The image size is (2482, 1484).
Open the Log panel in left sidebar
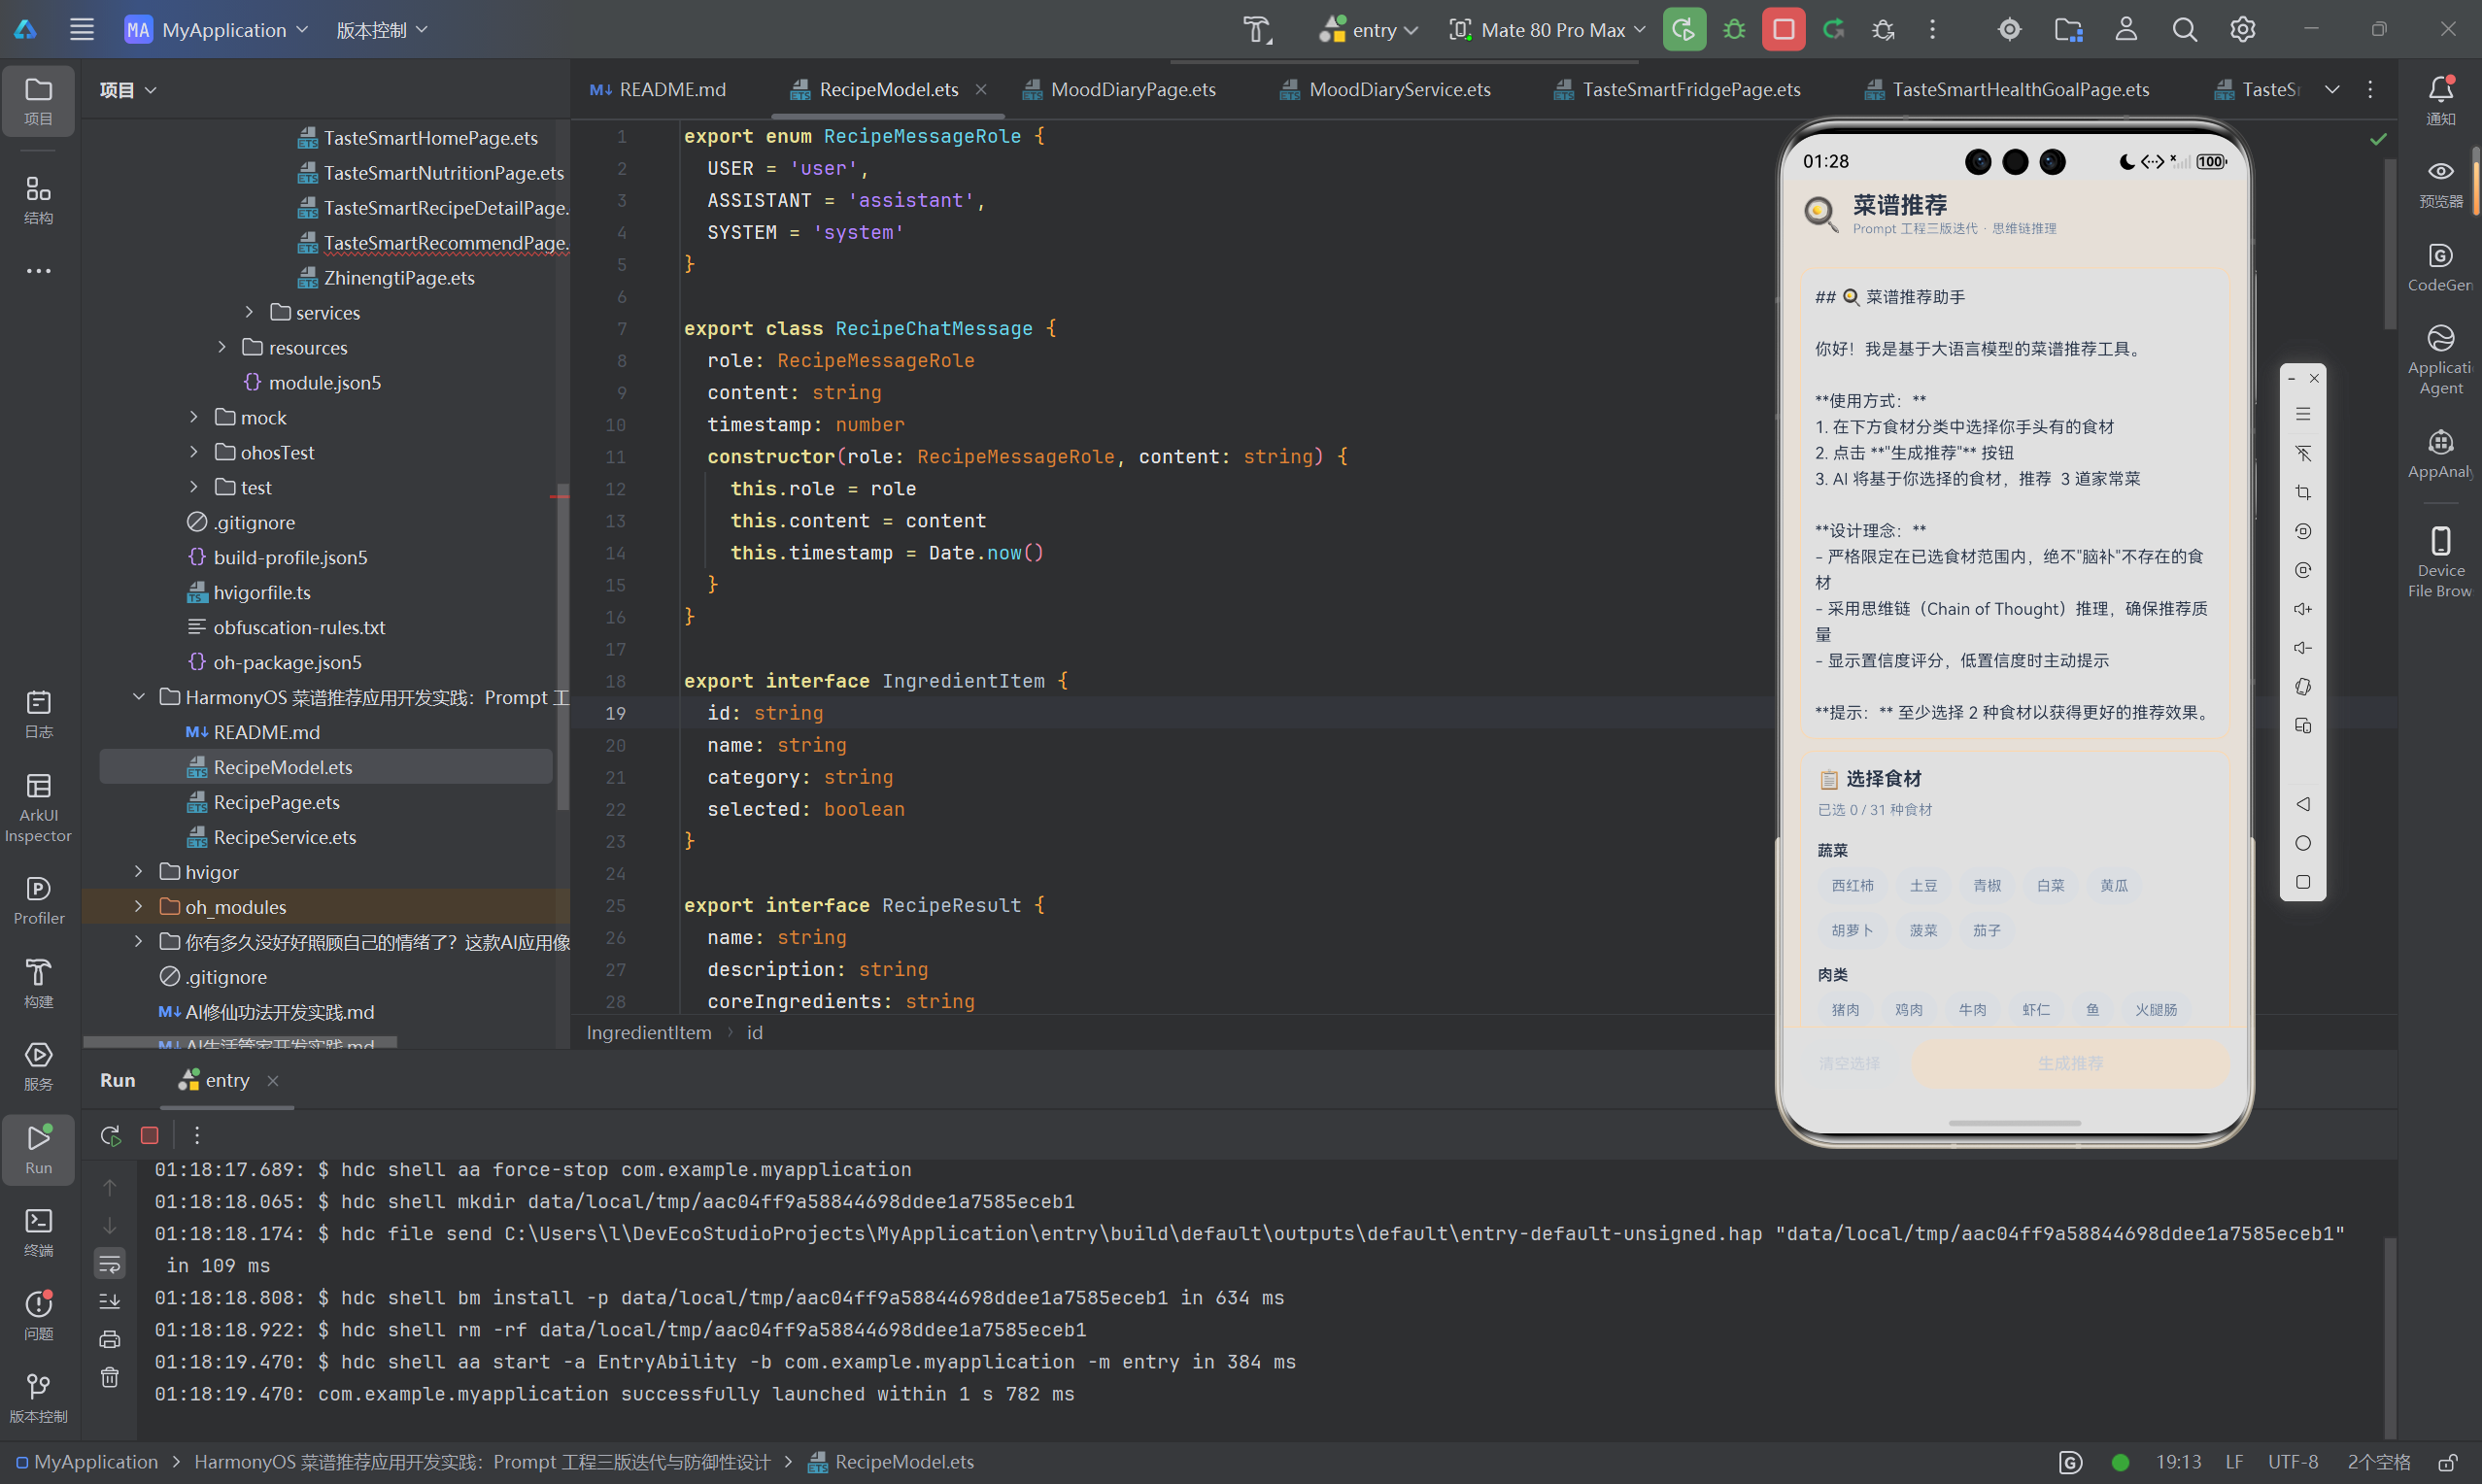point(38,714)
